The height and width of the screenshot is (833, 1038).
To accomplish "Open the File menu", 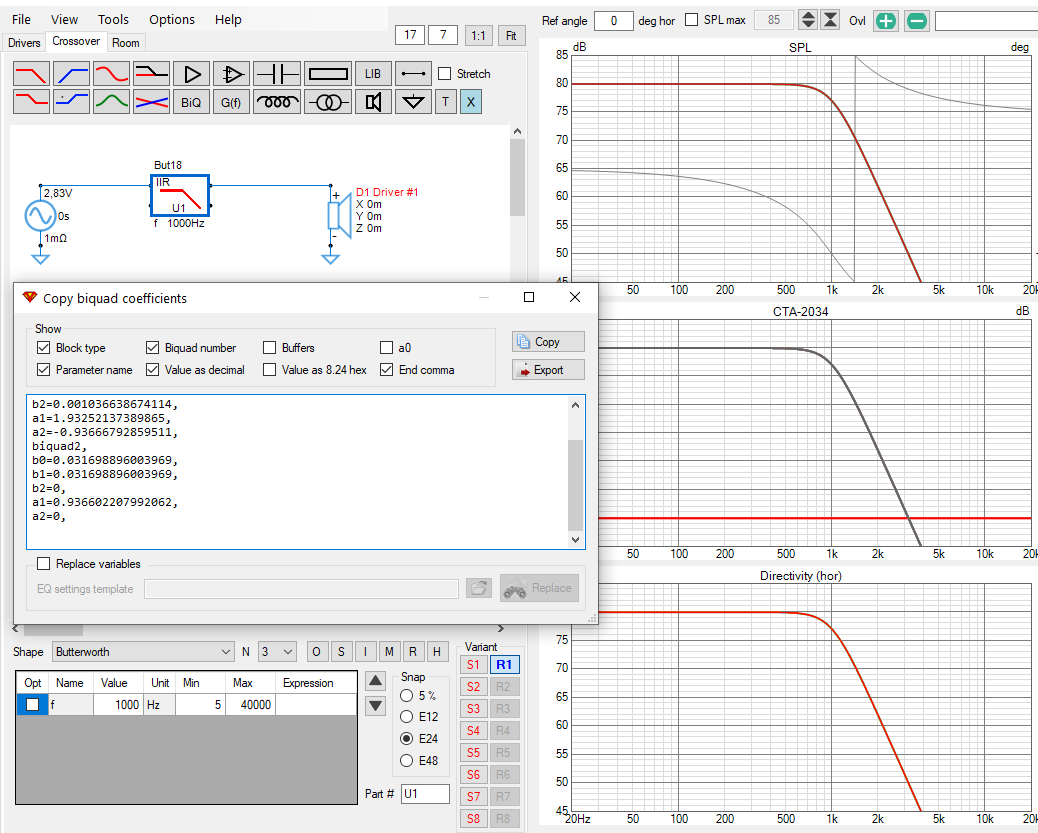I will (21, 19).
